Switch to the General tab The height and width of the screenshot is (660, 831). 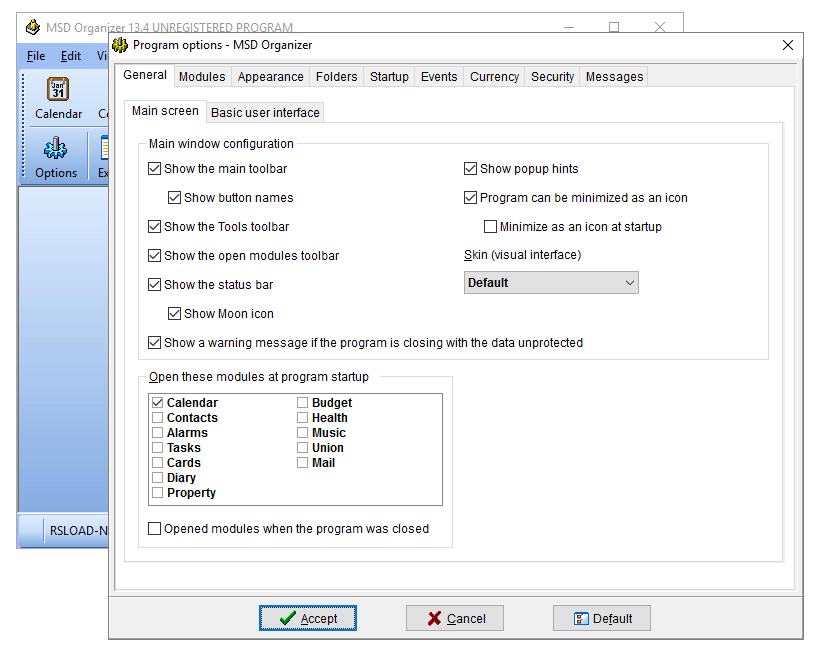coord(145,75)
